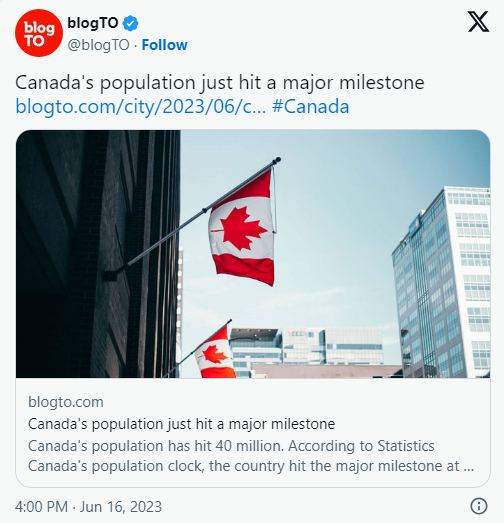This screenshot has width=504, height=523.
Task: Click the smaller lower Canadian flag in photo
Action: point(214,353)
